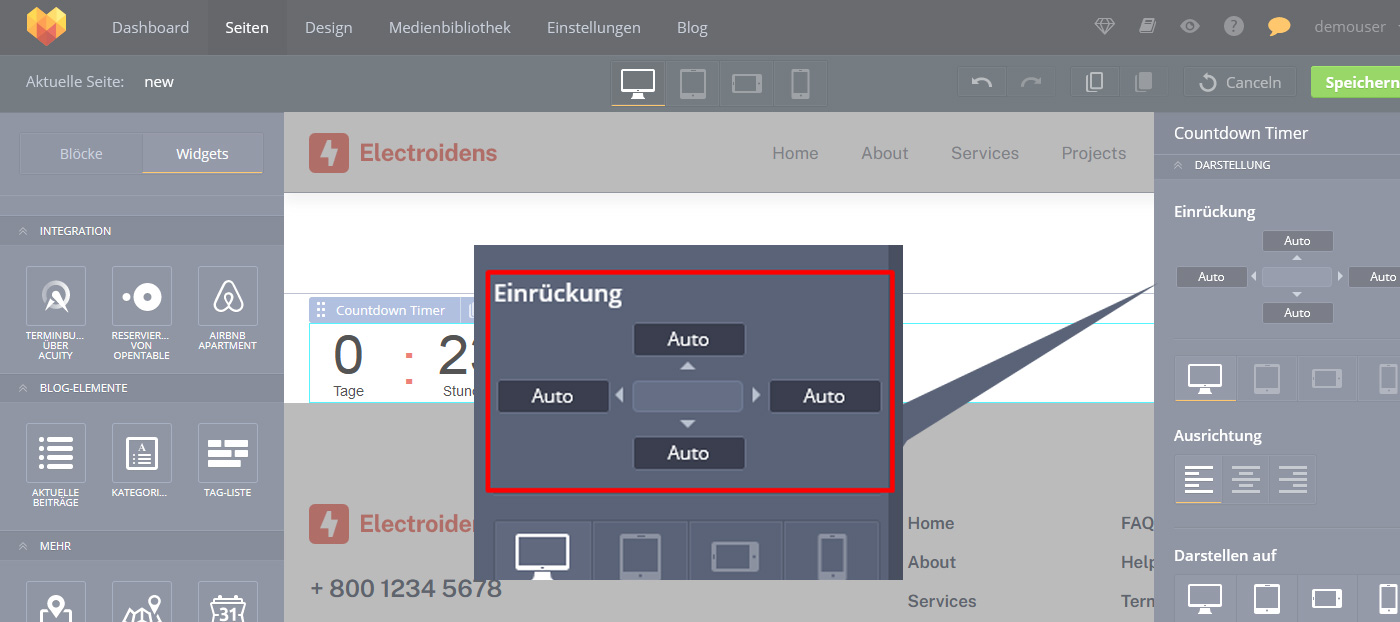Collapse the Blog-Elemente section

click(x=22, y=388)
